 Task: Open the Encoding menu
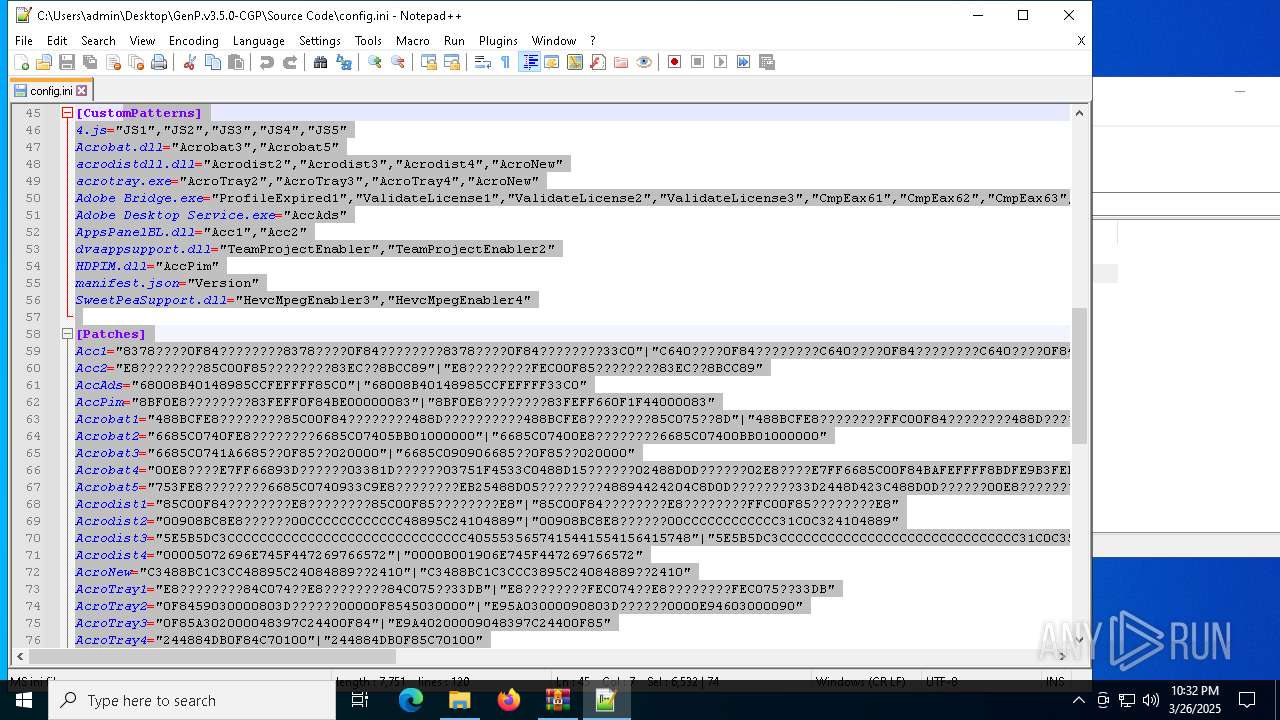(193, 41)
